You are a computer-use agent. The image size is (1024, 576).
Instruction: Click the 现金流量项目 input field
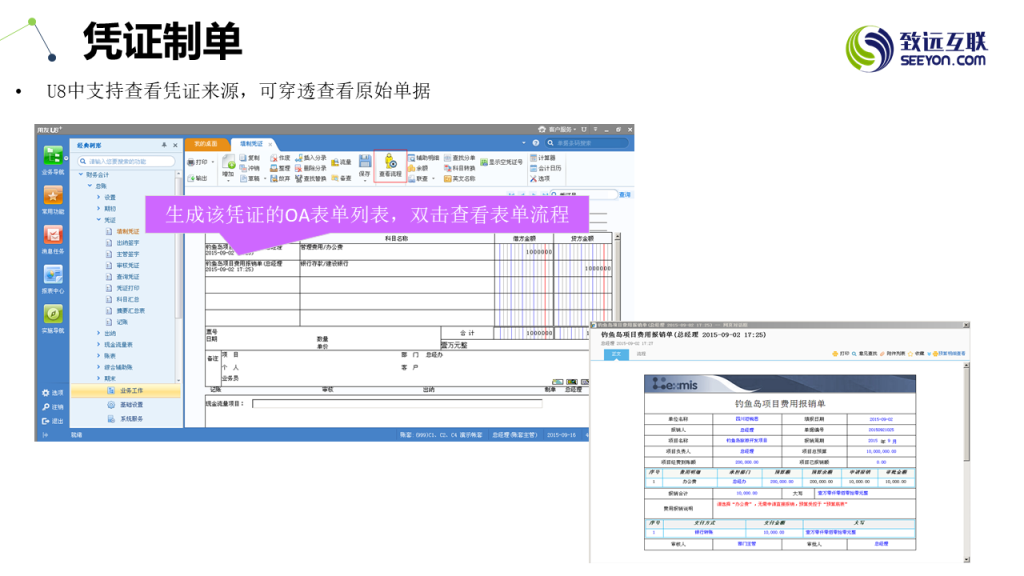(396, 404)
